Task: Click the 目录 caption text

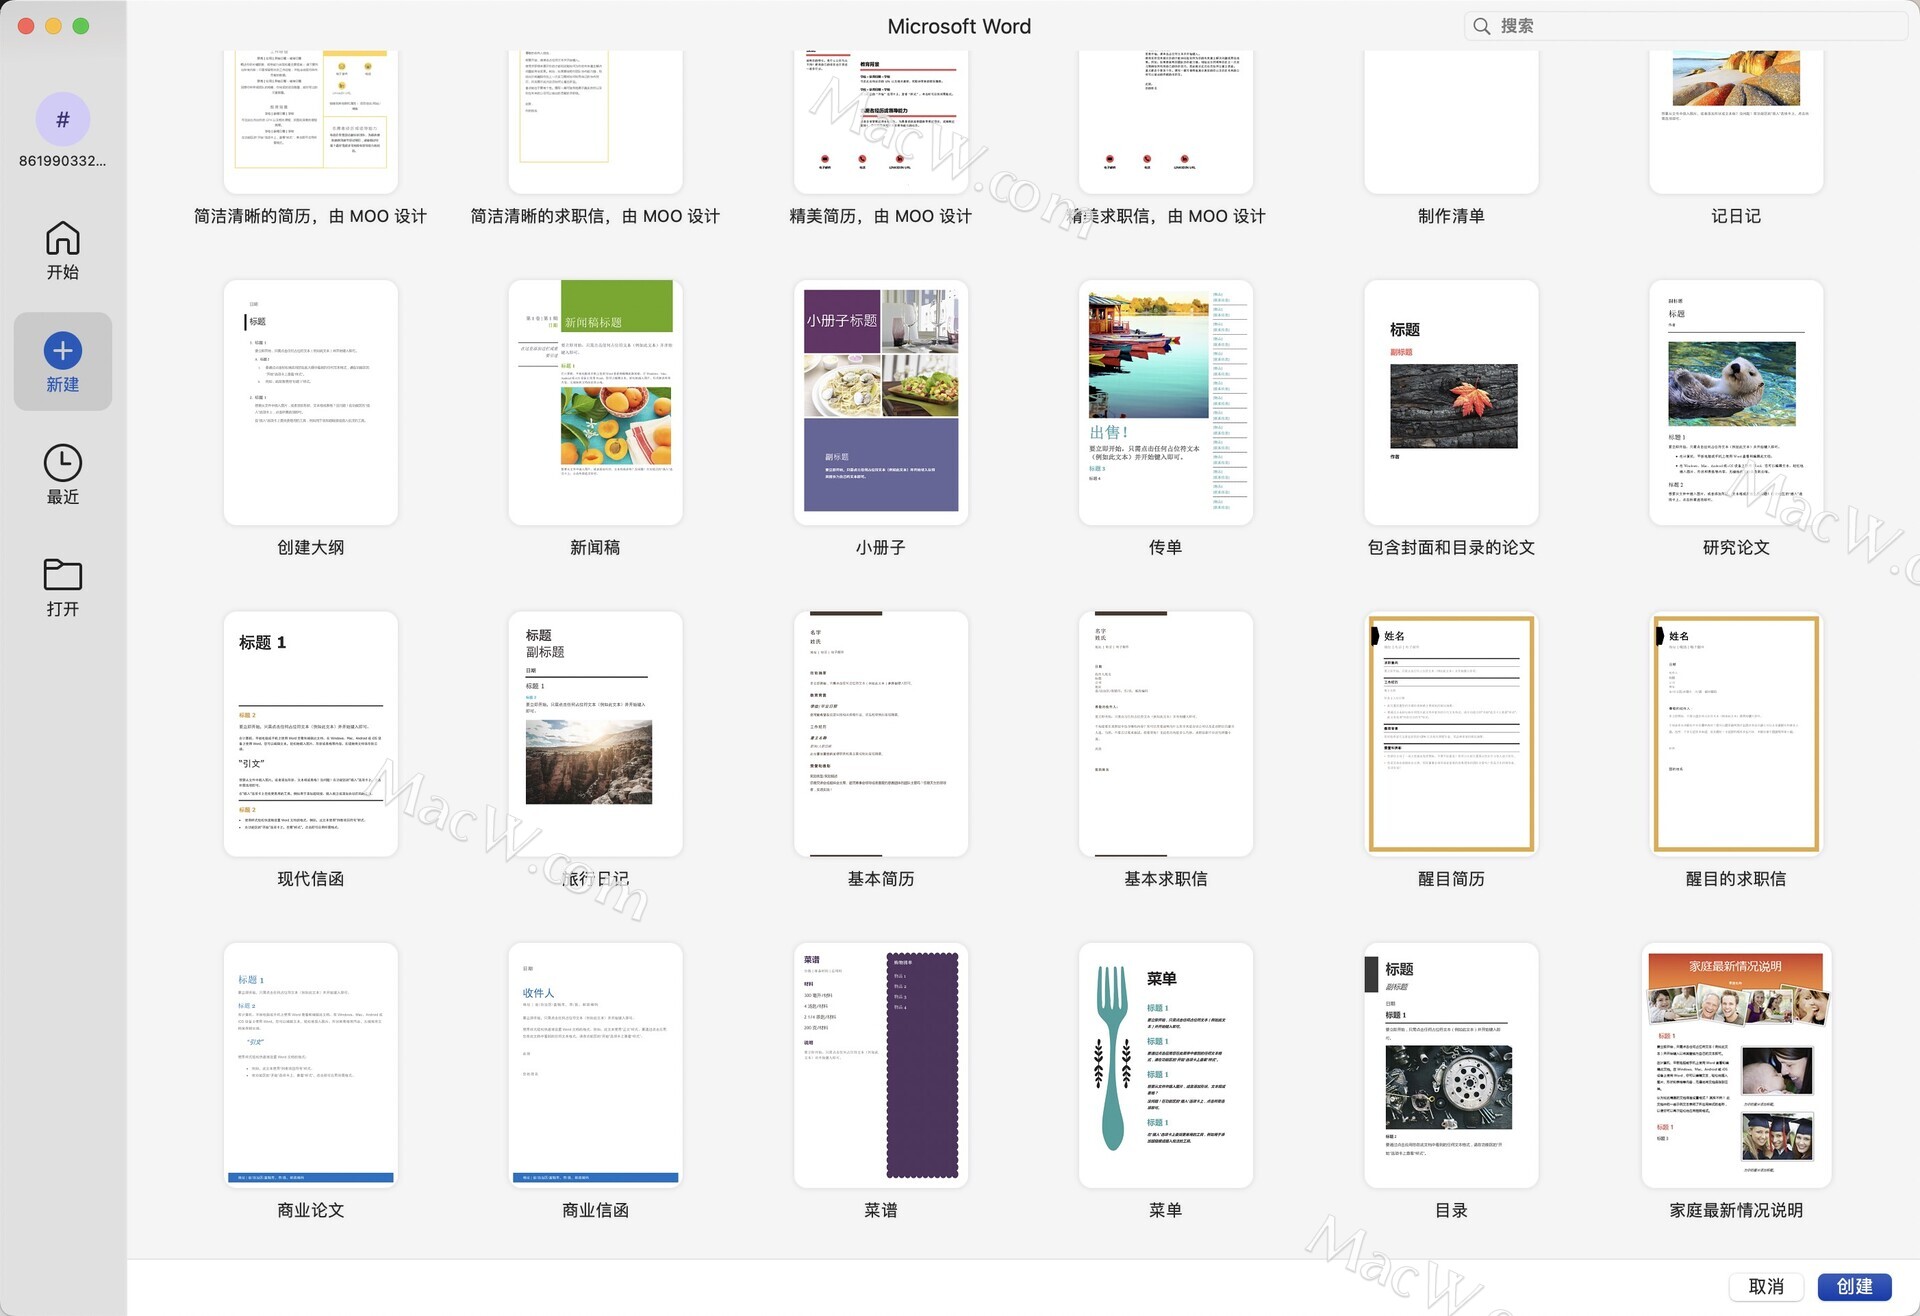Action: tap(1451, 1210)
